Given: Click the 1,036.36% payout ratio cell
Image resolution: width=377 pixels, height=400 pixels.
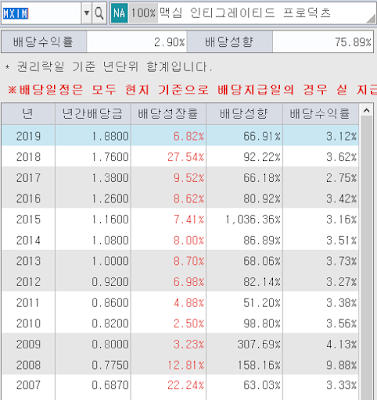Looking at the screenshot, I should (244, 219).
